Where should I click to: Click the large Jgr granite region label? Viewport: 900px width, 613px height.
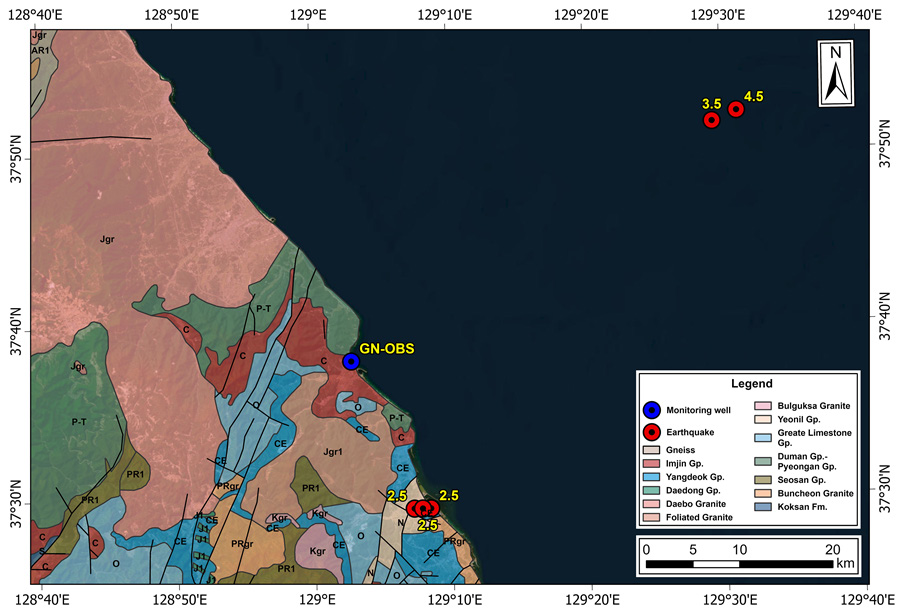tap(108, 240)
